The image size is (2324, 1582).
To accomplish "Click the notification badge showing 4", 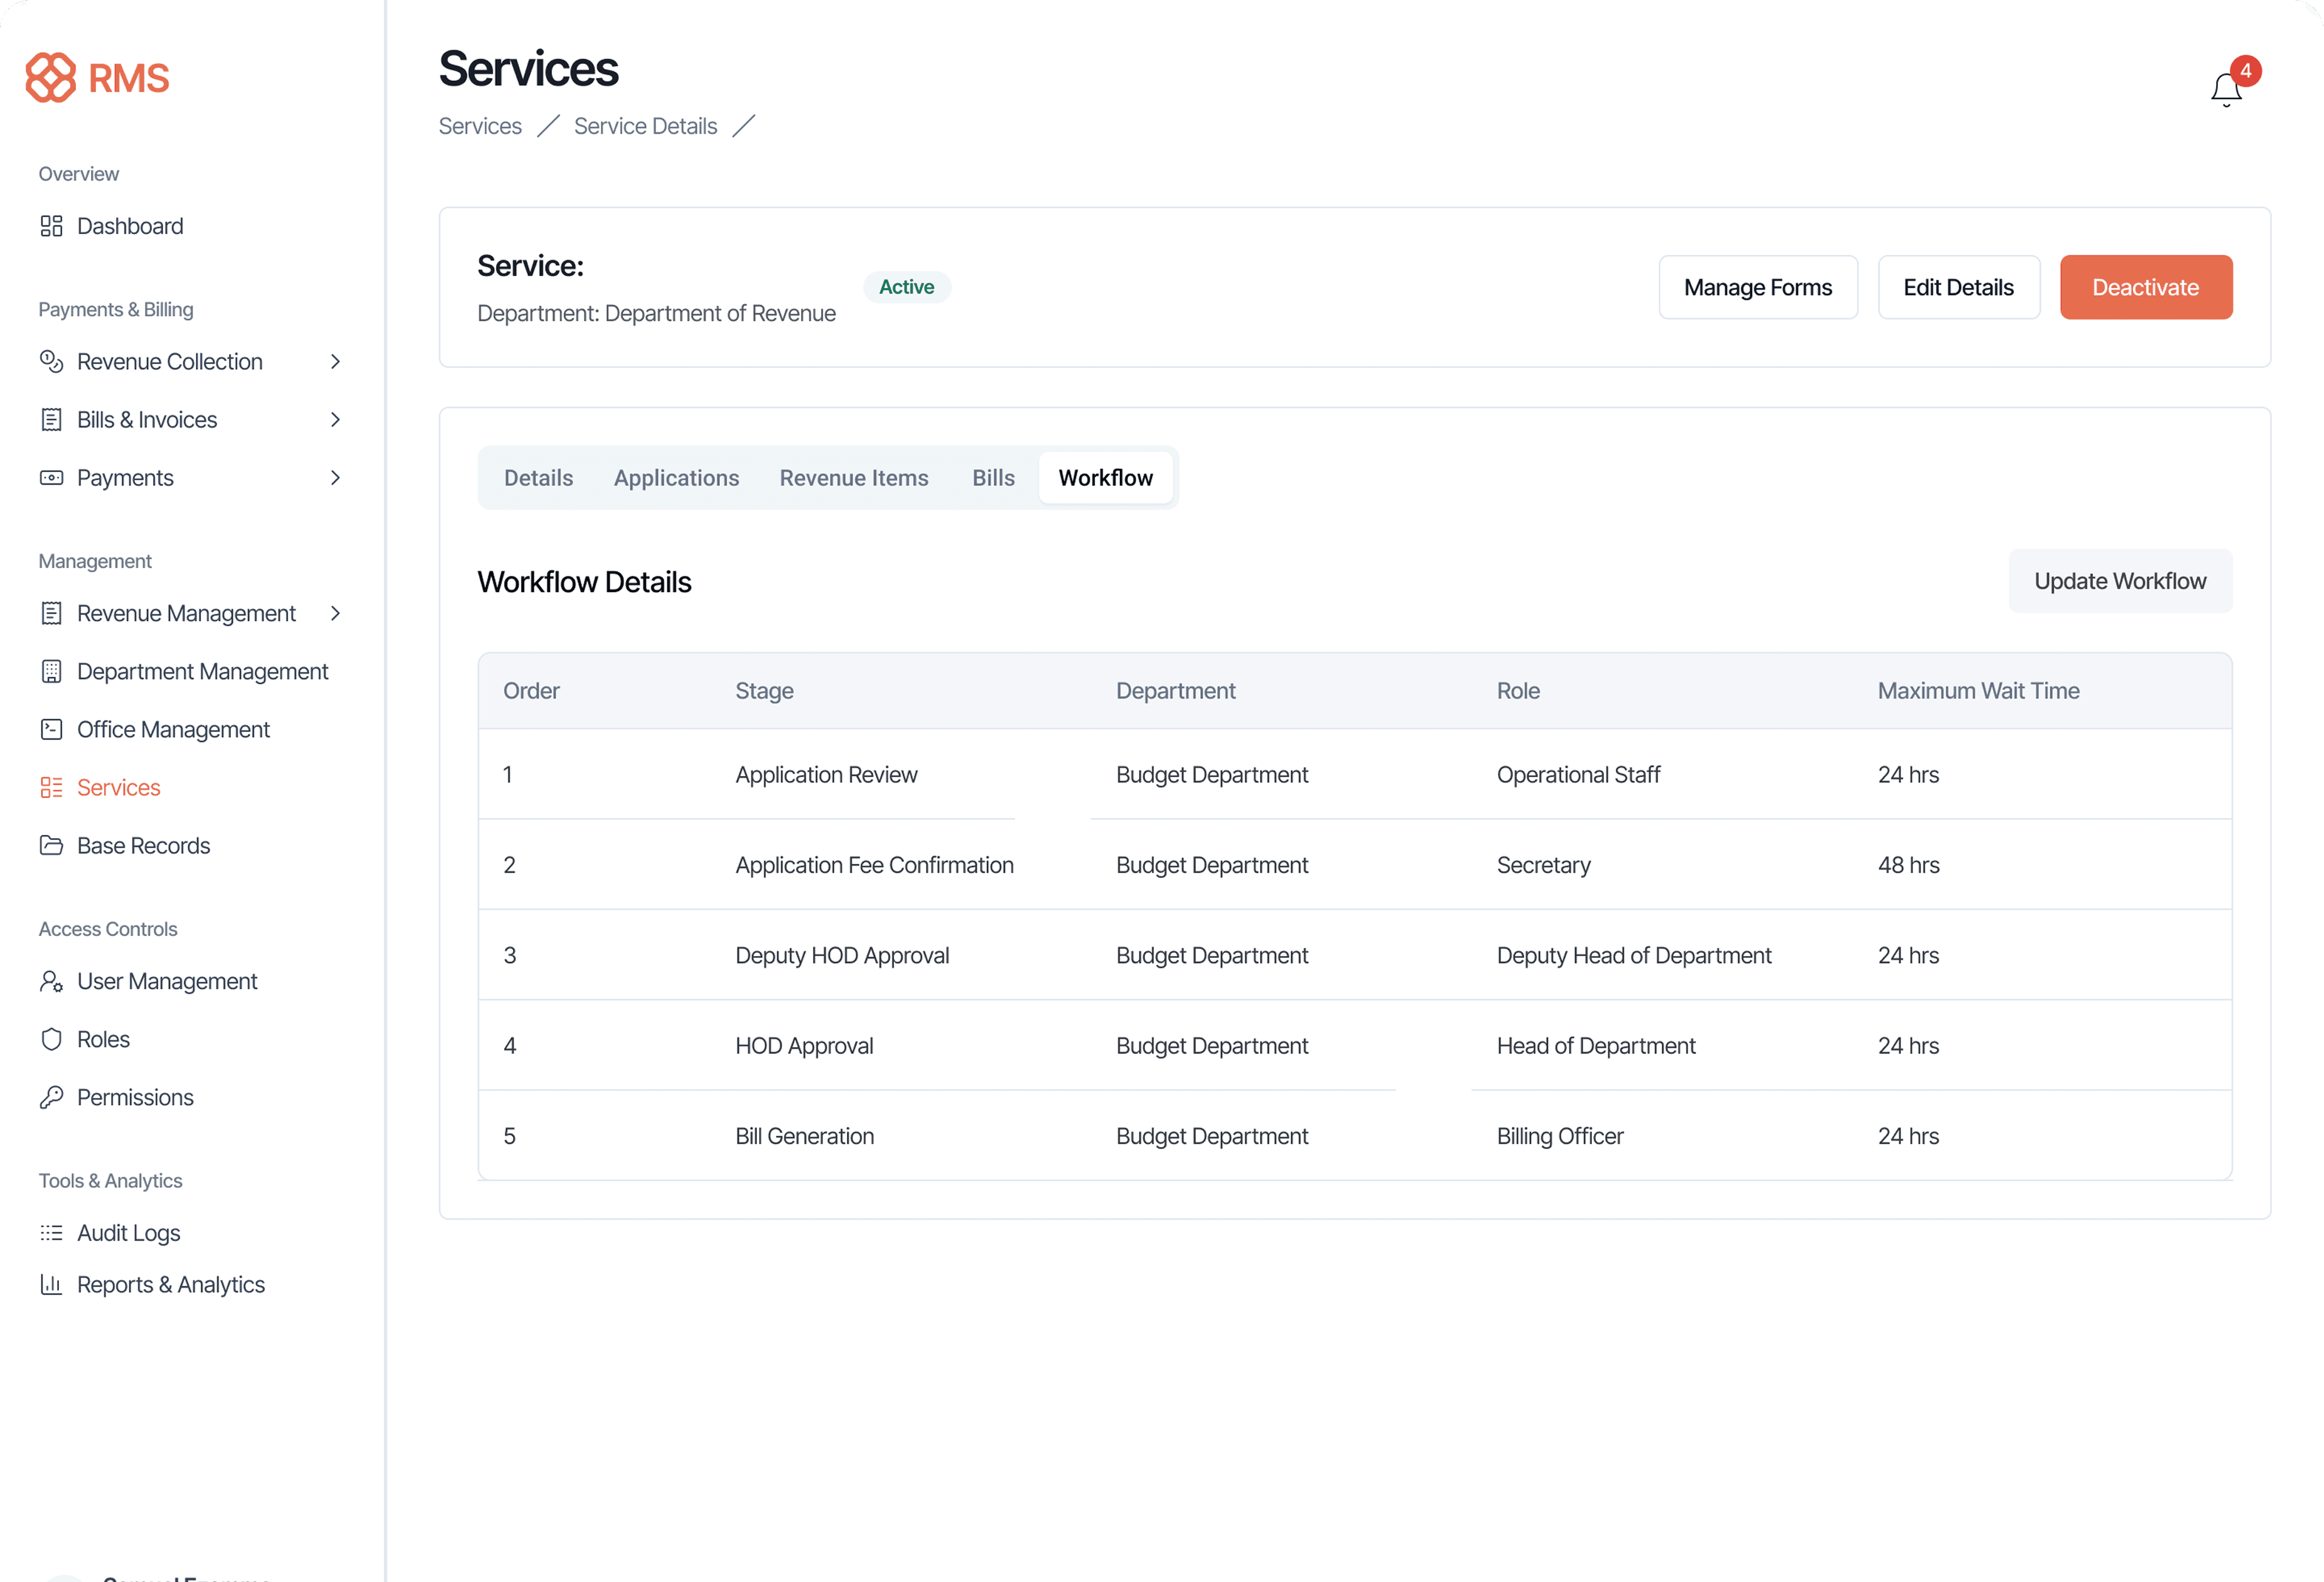I will tap(2245, 71).
